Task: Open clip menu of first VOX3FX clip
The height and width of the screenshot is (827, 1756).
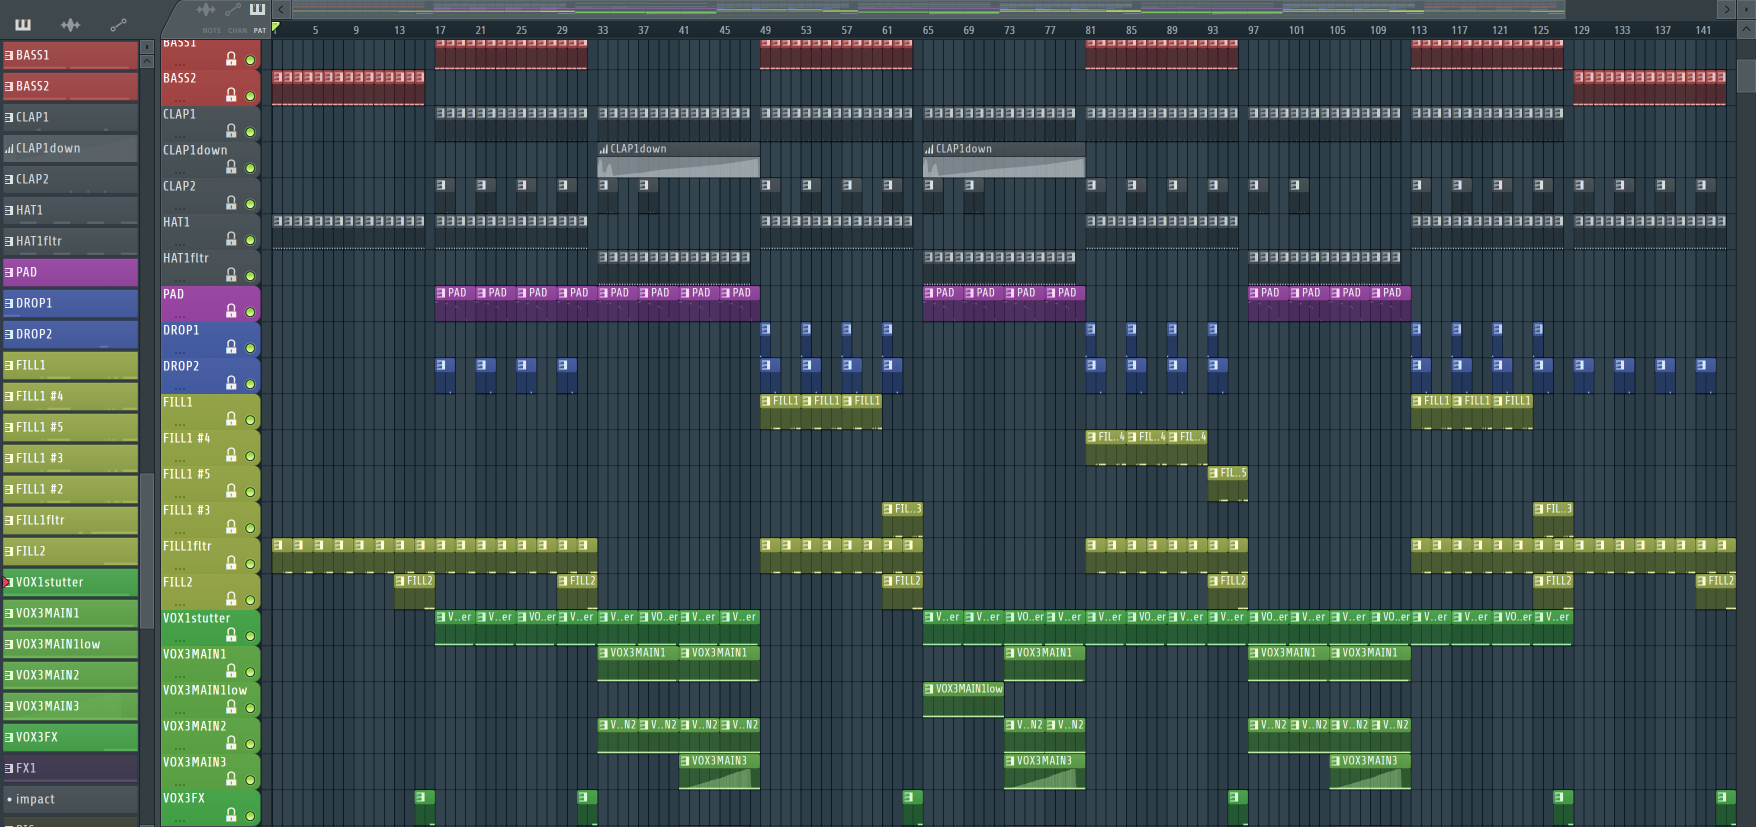Action: [421, 797]
